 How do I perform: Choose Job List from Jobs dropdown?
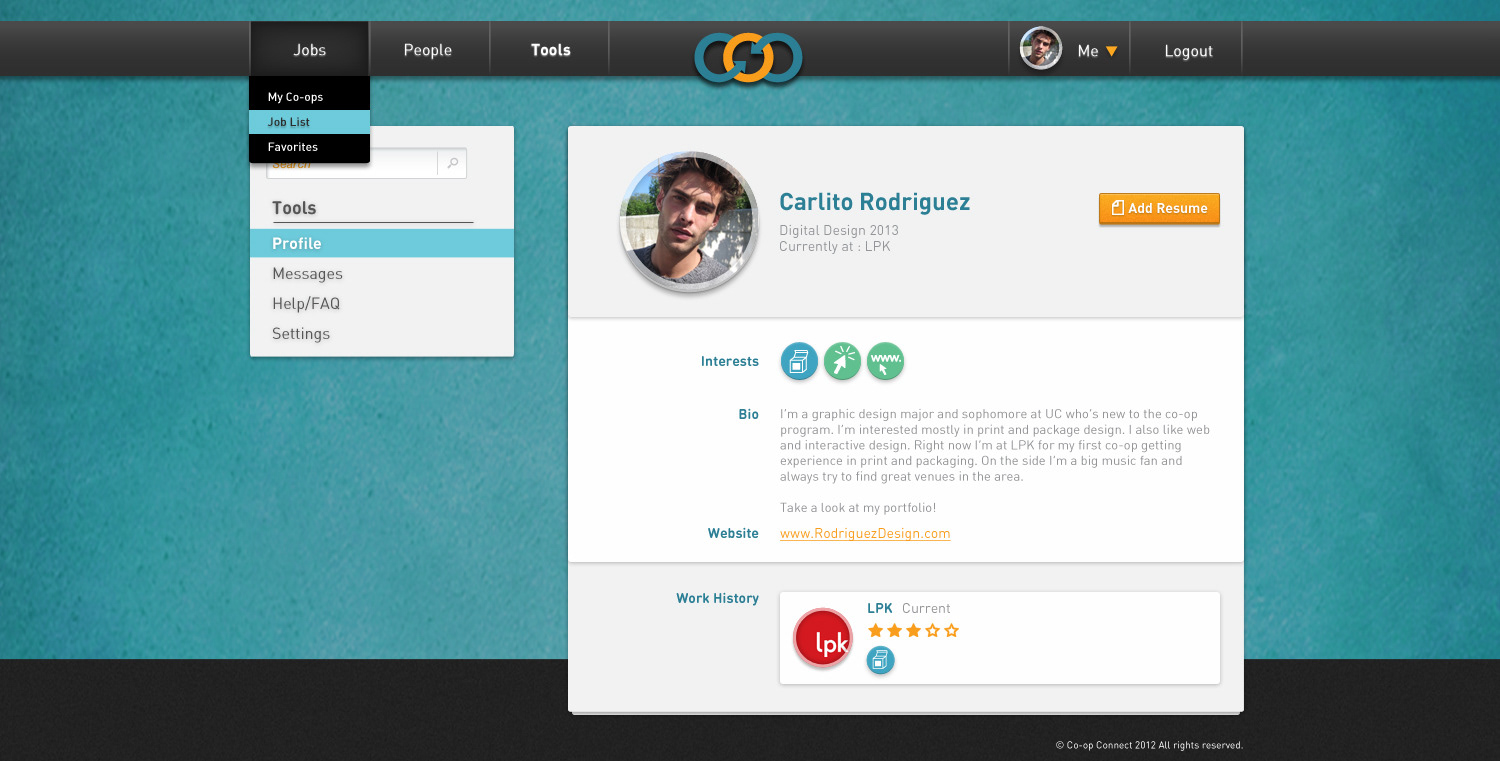point(309,122)
